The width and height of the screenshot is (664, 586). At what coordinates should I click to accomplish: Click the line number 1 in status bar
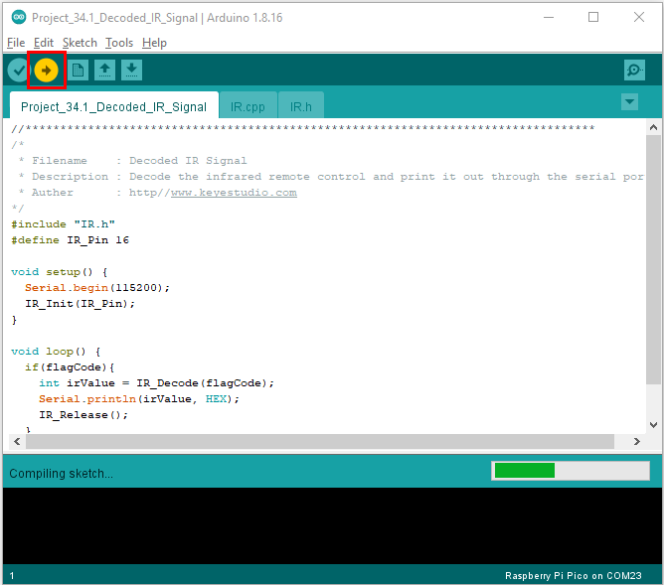coord(12,575)
